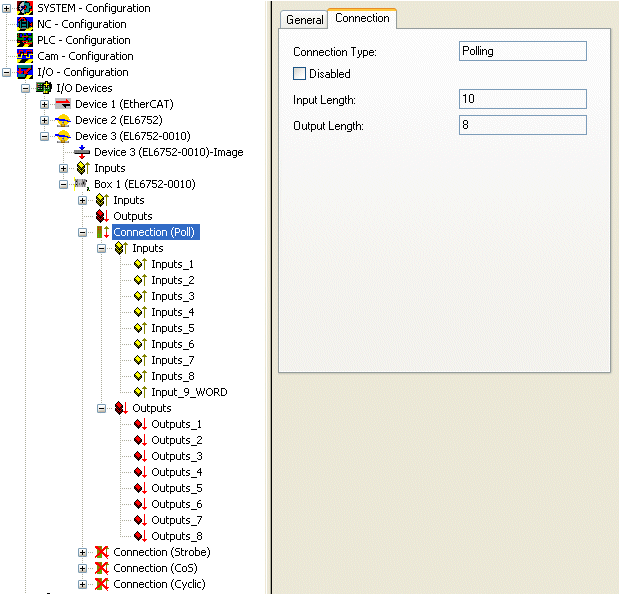The height and width of the screenshot is (594, 621).
Task: Select Outputs_7 in the tree
Action: (177, 520)
